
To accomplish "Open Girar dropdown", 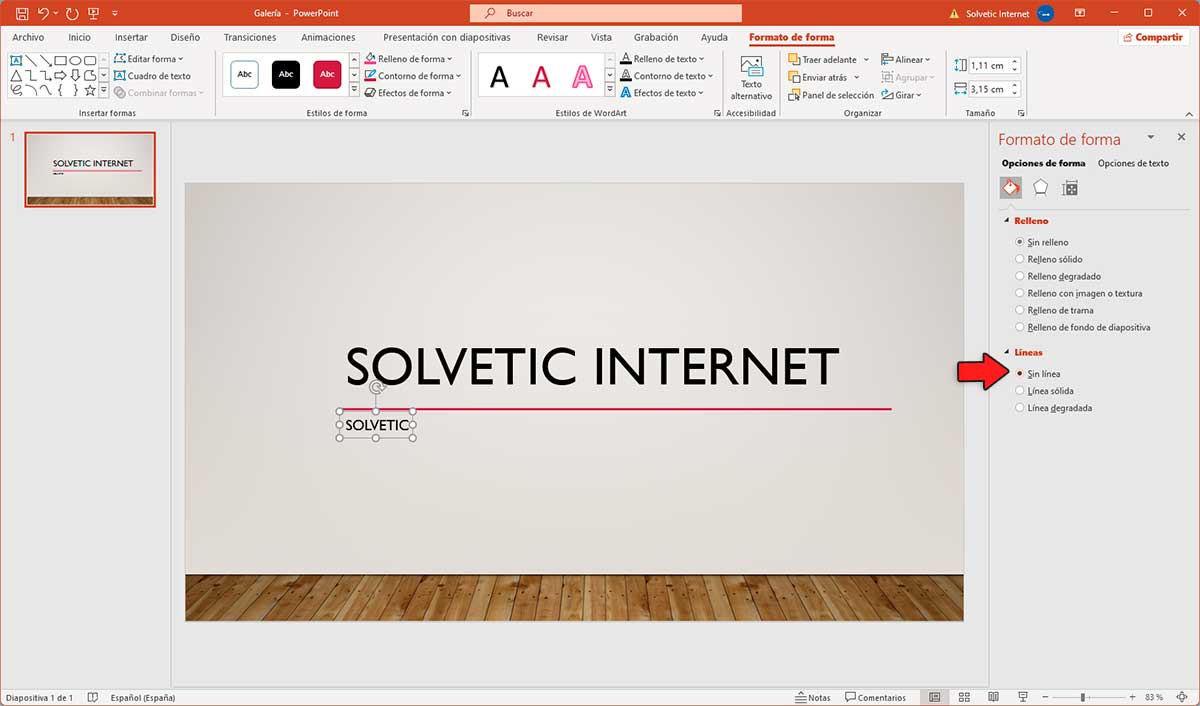I will pyautogui.click(x=900, y=95).
